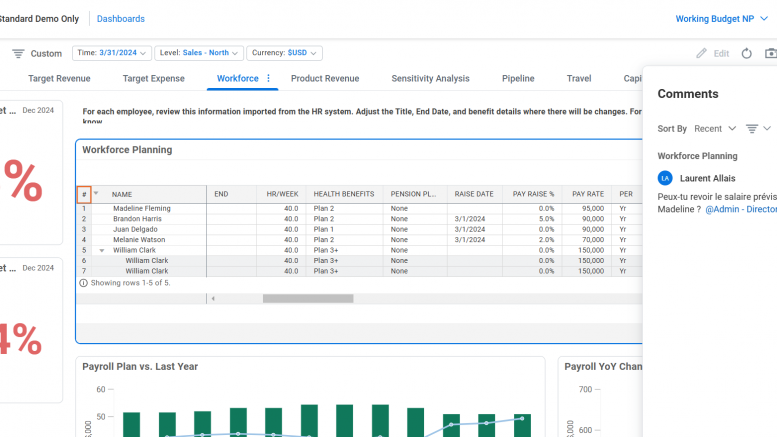Select the # row number column header

point(84,194)
